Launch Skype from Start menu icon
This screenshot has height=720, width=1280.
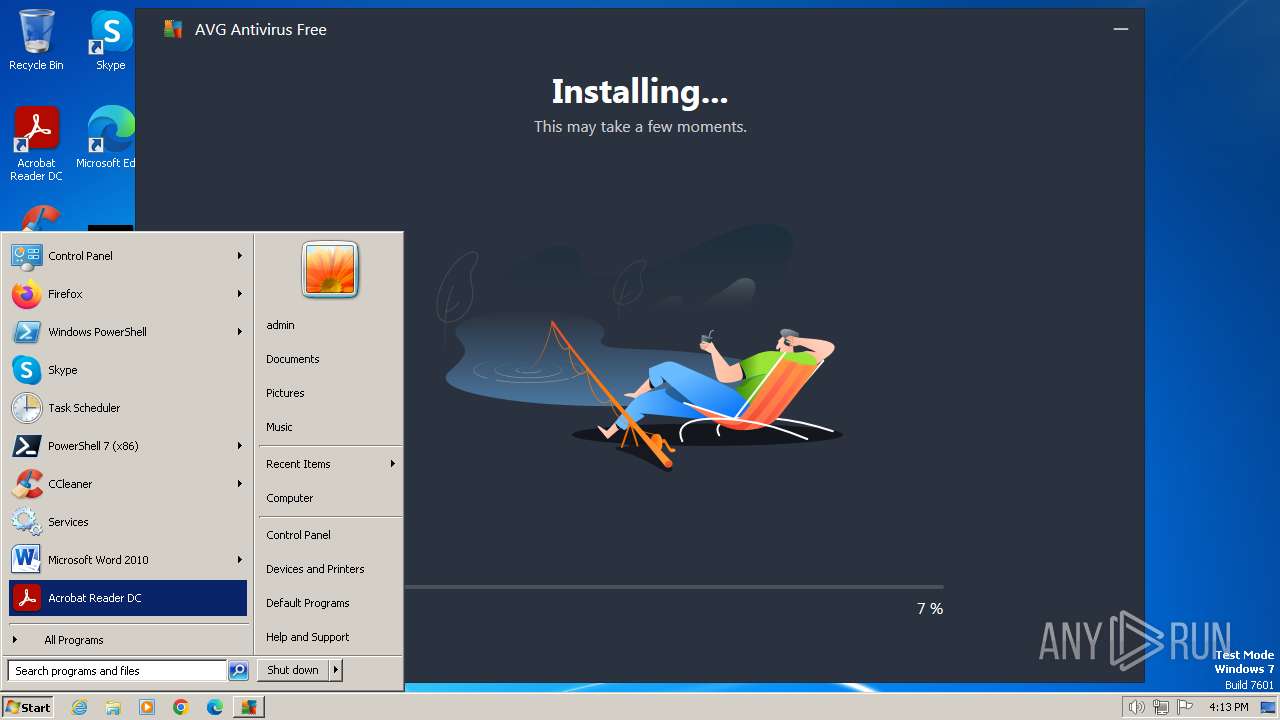26,370
